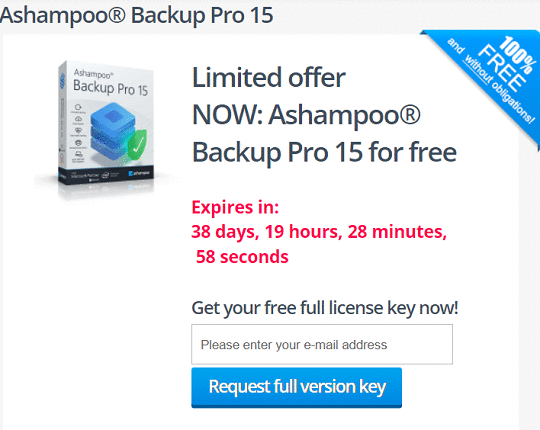Click the blue spine logo on box side

click(62, 80)
